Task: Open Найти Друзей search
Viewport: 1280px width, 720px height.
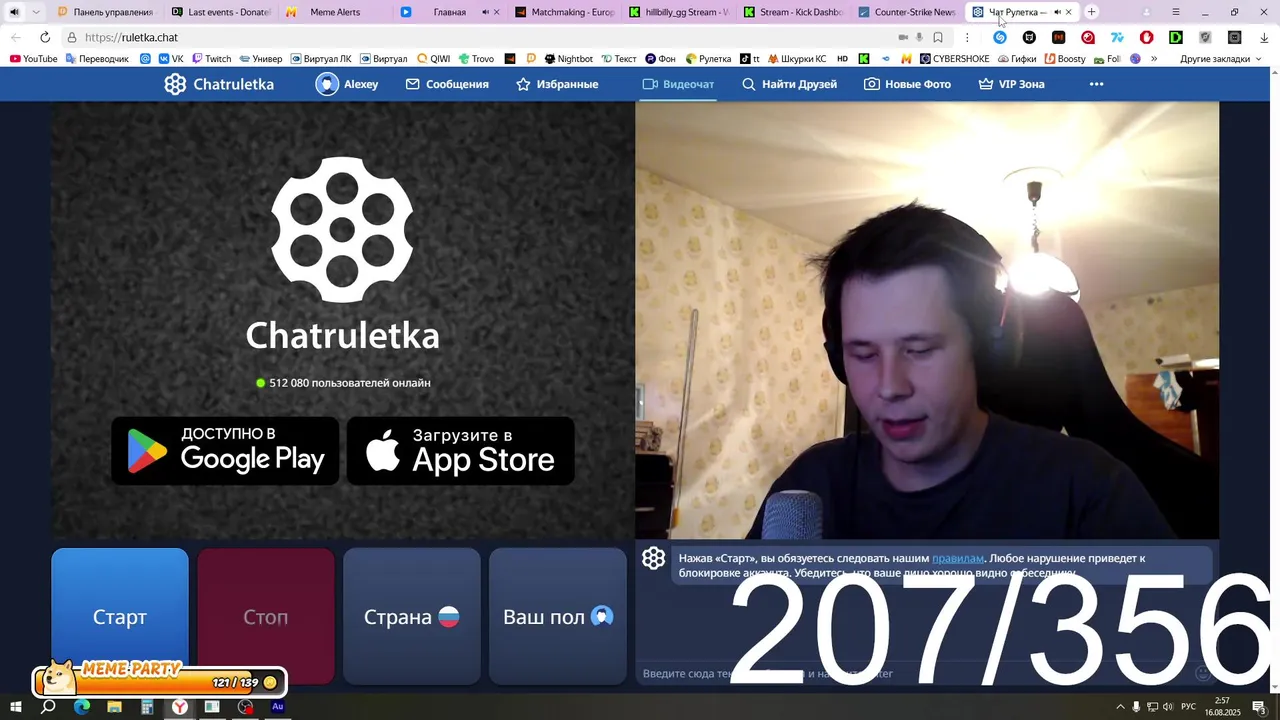Action: [789, 84]
